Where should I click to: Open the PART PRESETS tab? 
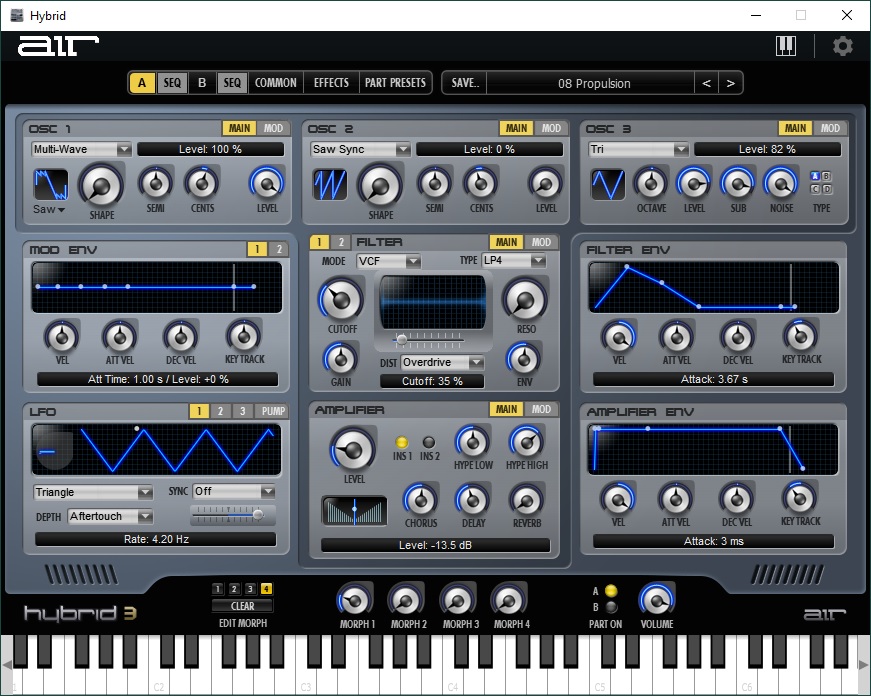395,83
